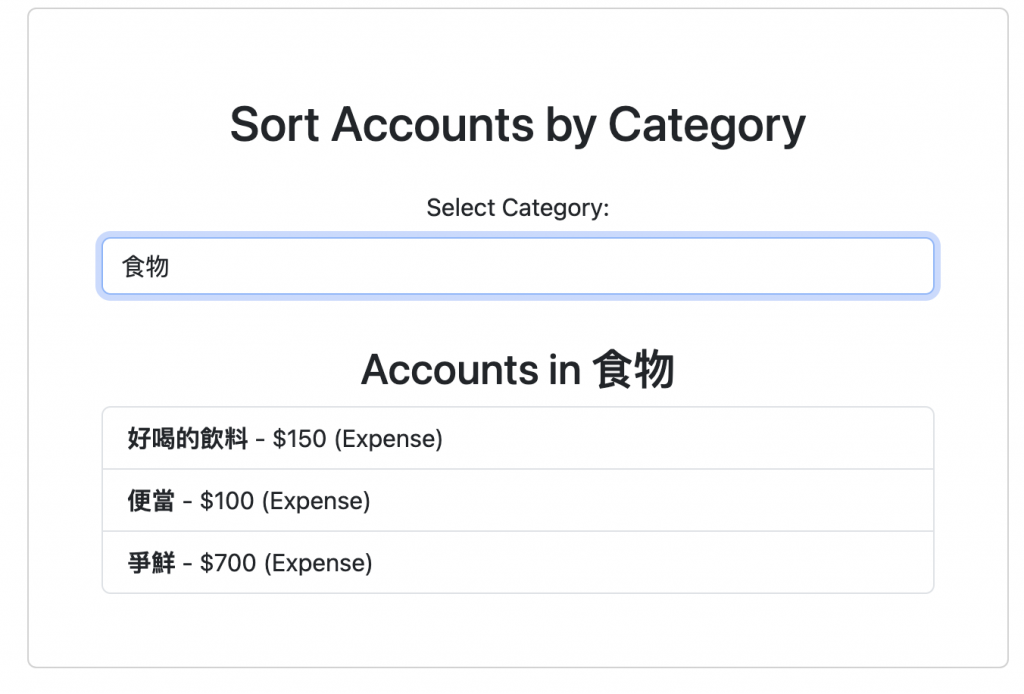Click "(Expense)" next to $150
Image resolution: width=1024 pixels, height=694 pixels.
click(x=388, y=439)
